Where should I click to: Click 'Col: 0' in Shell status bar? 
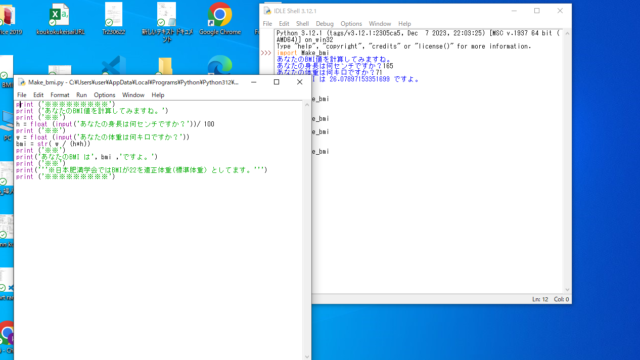pos(561,299)
